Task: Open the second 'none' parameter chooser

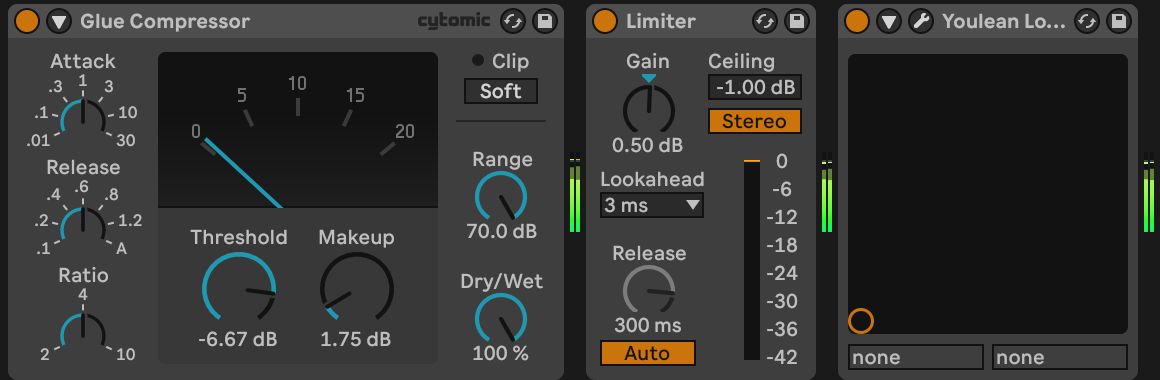Action: click(1059, 357)
